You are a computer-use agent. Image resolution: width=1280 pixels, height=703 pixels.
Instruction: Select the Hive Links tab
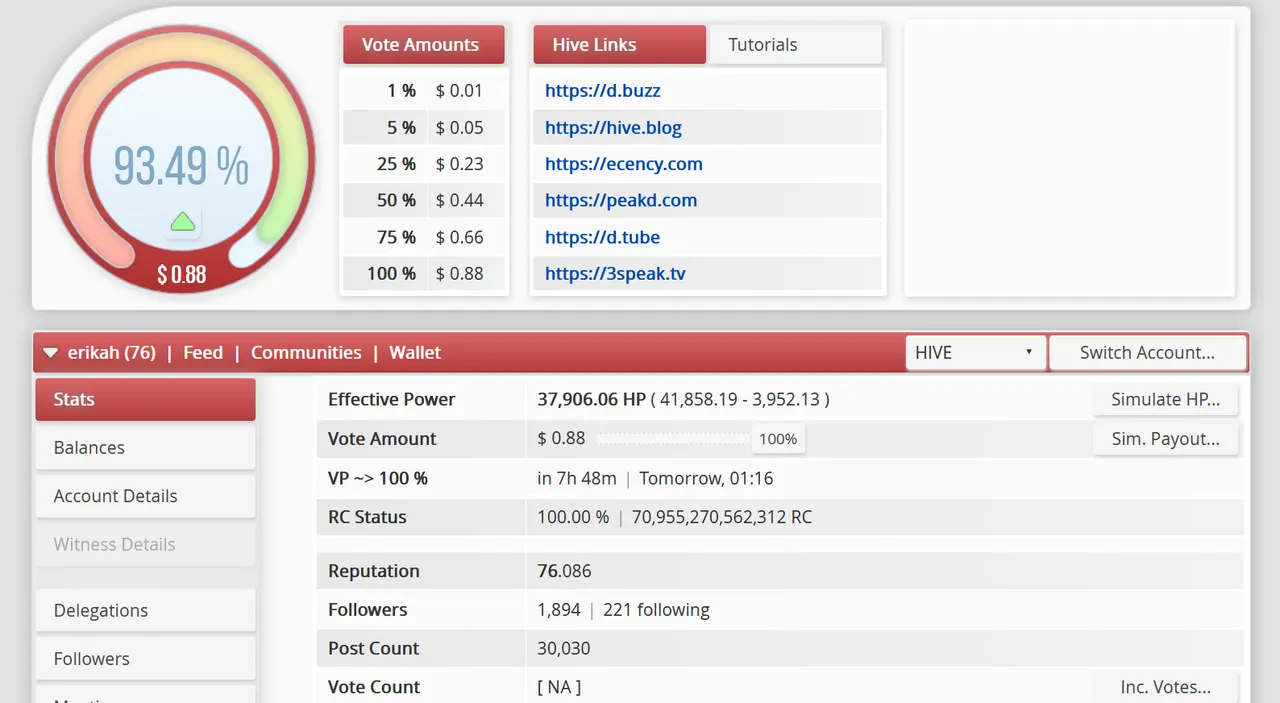tap(620, 45)
